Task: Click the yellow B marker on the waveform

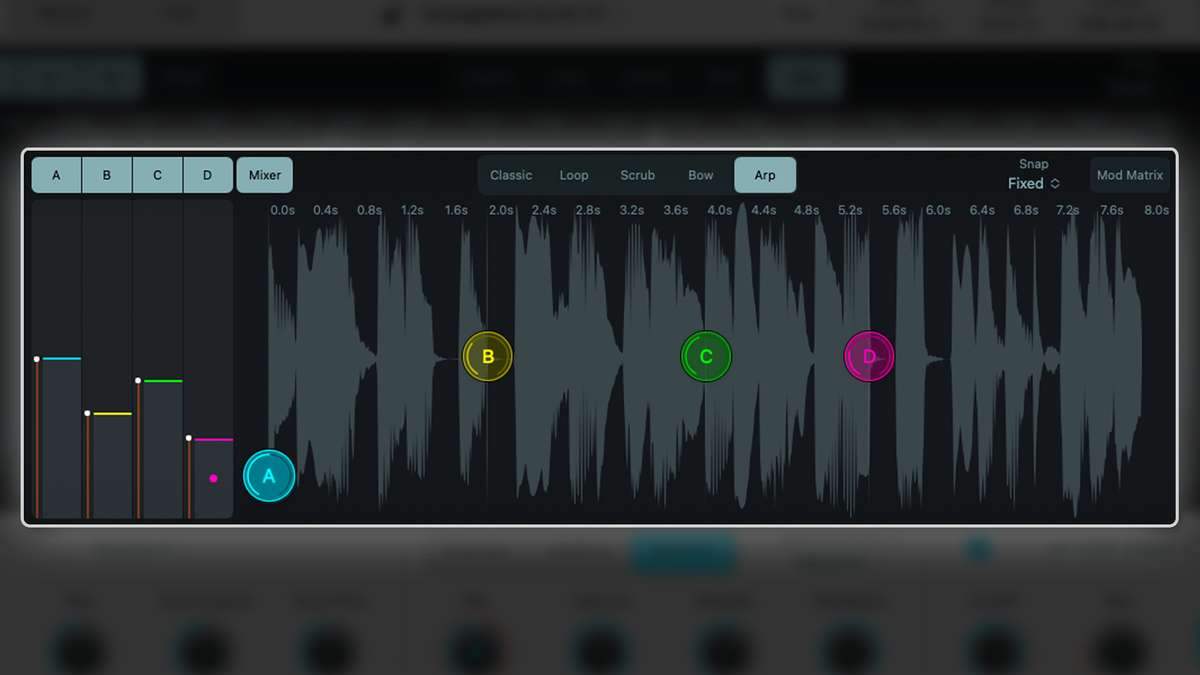Action: [x=487, y=356]
